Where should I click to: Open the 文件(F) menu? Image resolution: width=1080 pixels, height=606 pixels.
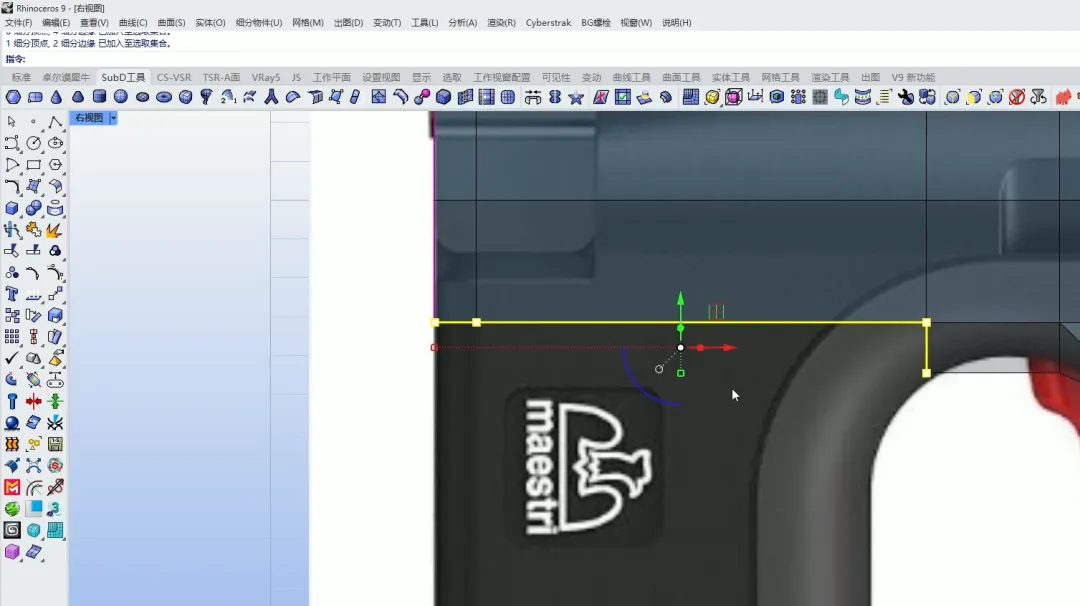pos(18,23)
